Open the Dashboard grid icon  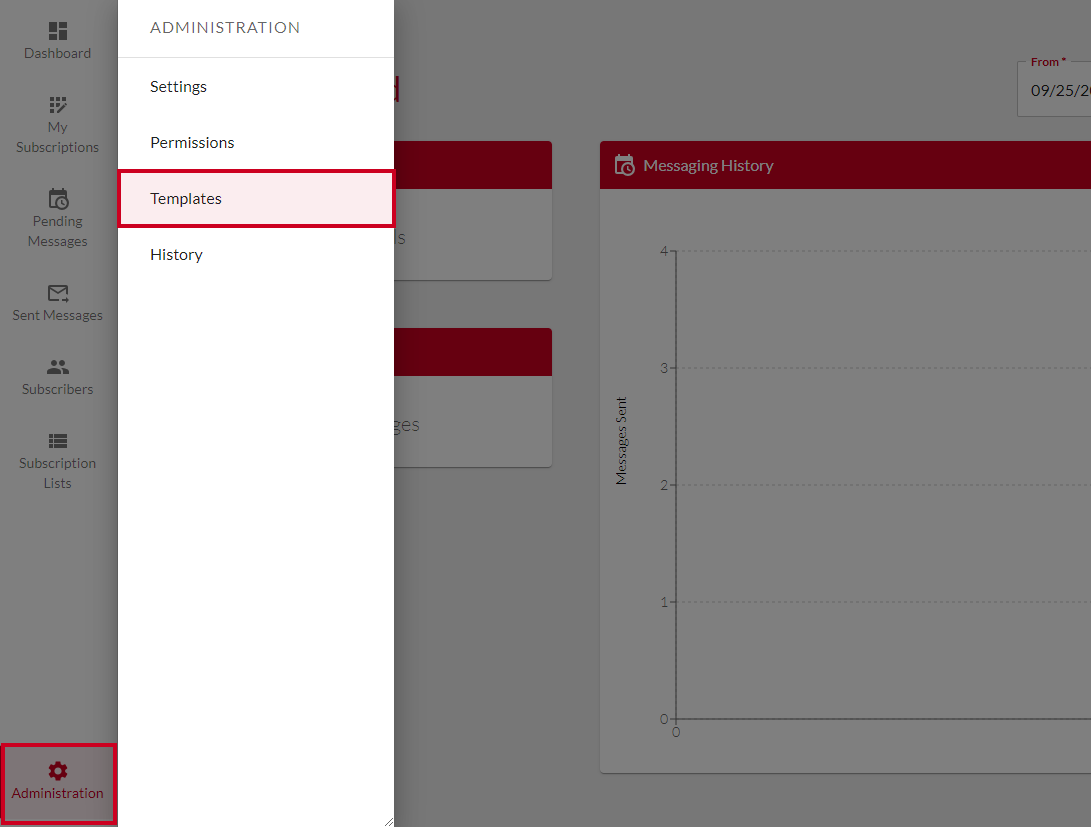pos(58,31)
